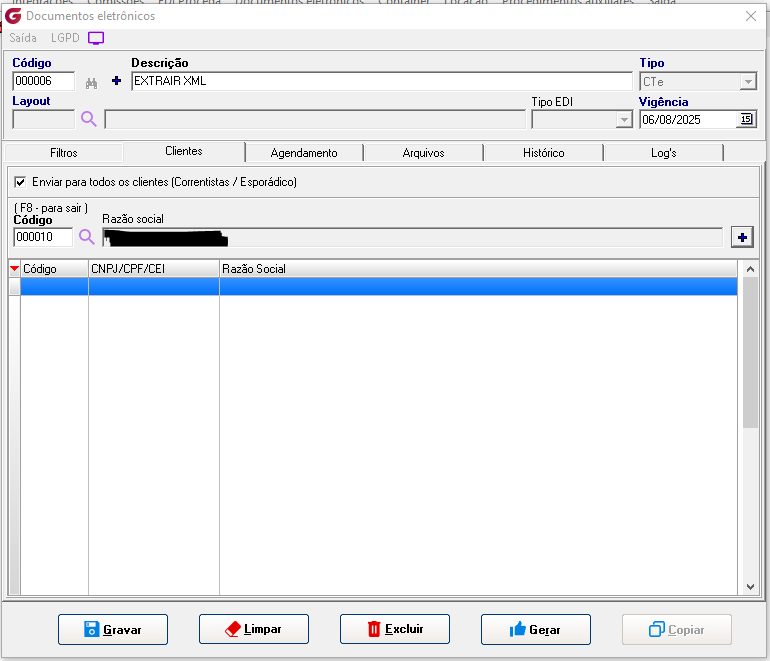Open the Saída menu
The height and width of the screenshot is (661, 770).
coord(23,38)
